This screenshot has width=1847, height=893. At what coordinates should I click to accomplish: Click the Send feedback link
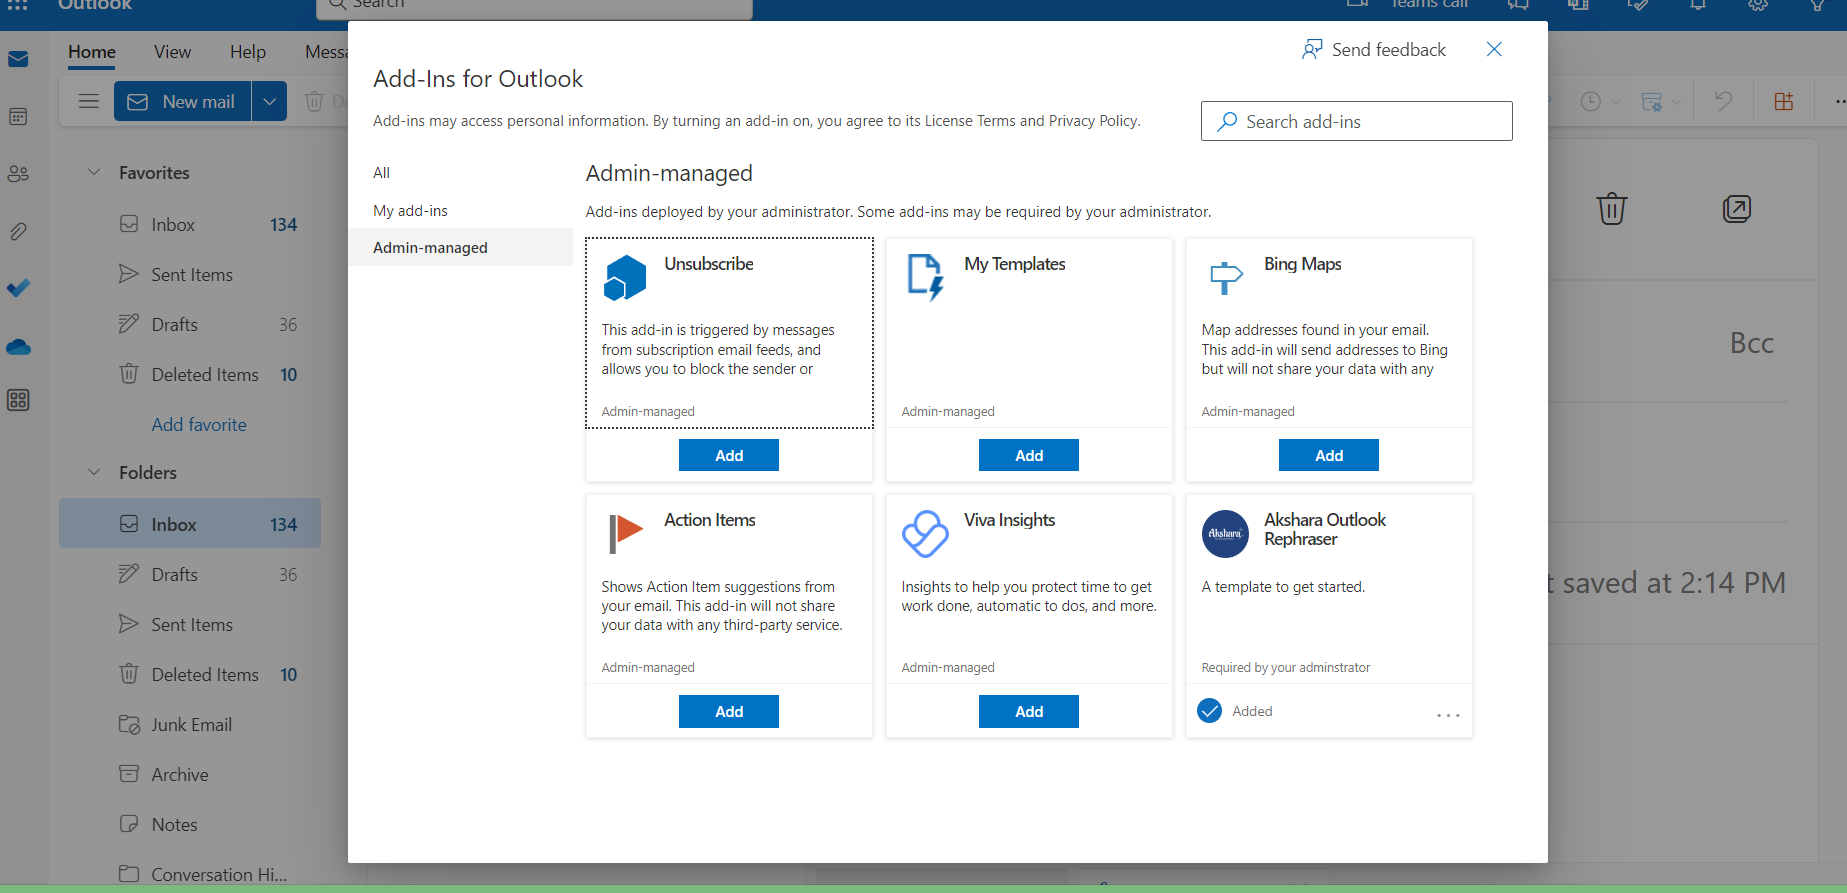(x=1374, y=50)
